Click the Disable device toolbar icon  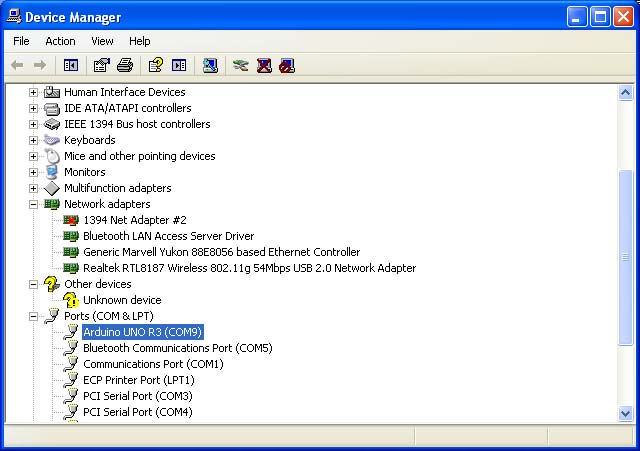click(x=287, y=65)
